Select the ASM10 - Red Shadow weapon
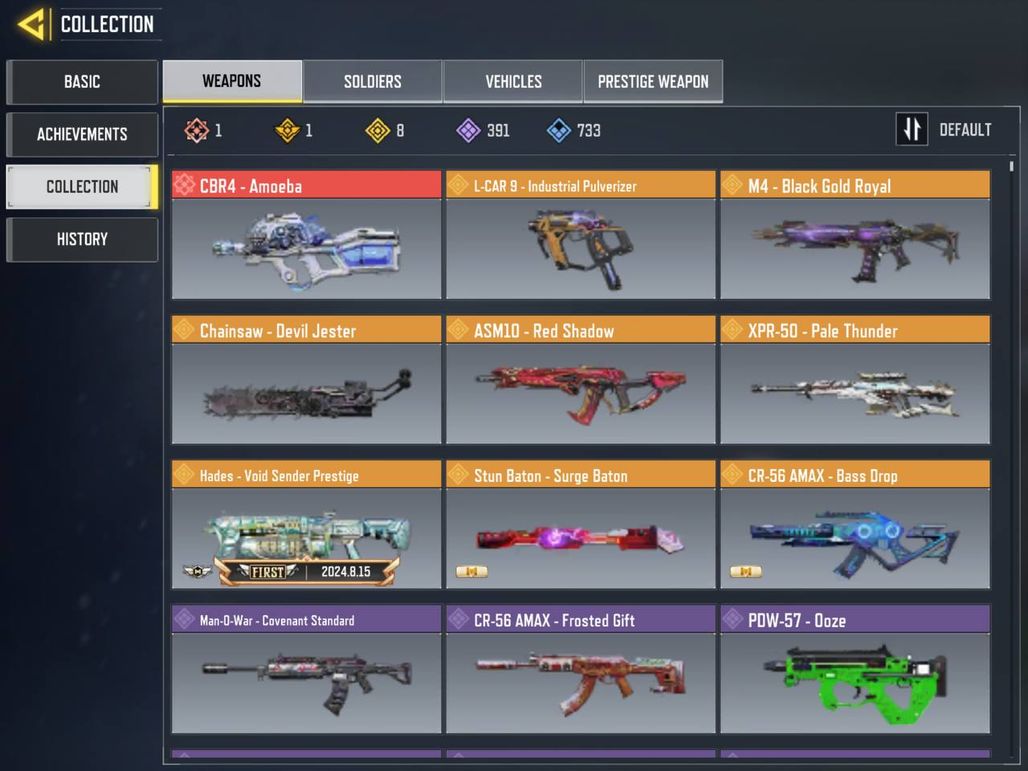Image resolution: width=1028 pixels, height=771 pixels. pos(580,380)
